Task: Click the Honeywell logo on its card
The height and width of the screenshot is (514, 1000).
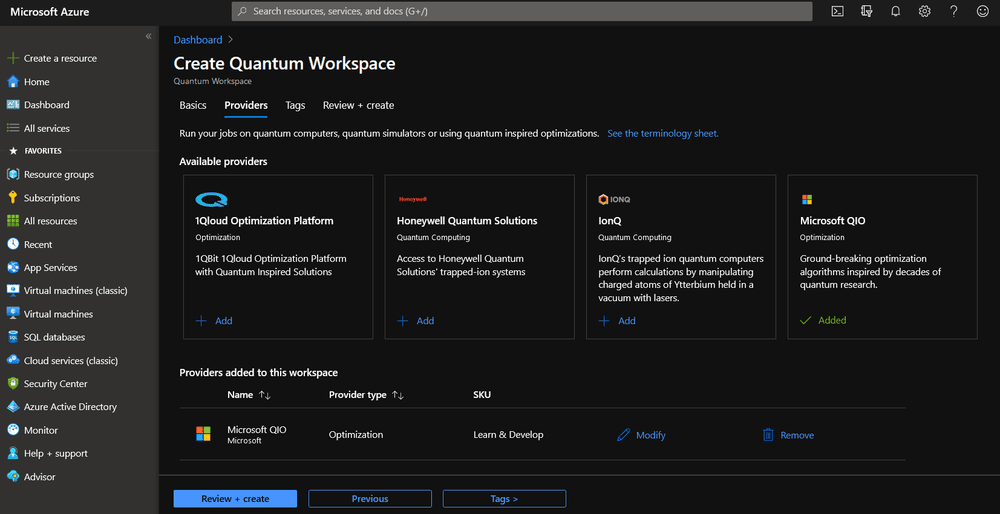Action: point(412,199)
